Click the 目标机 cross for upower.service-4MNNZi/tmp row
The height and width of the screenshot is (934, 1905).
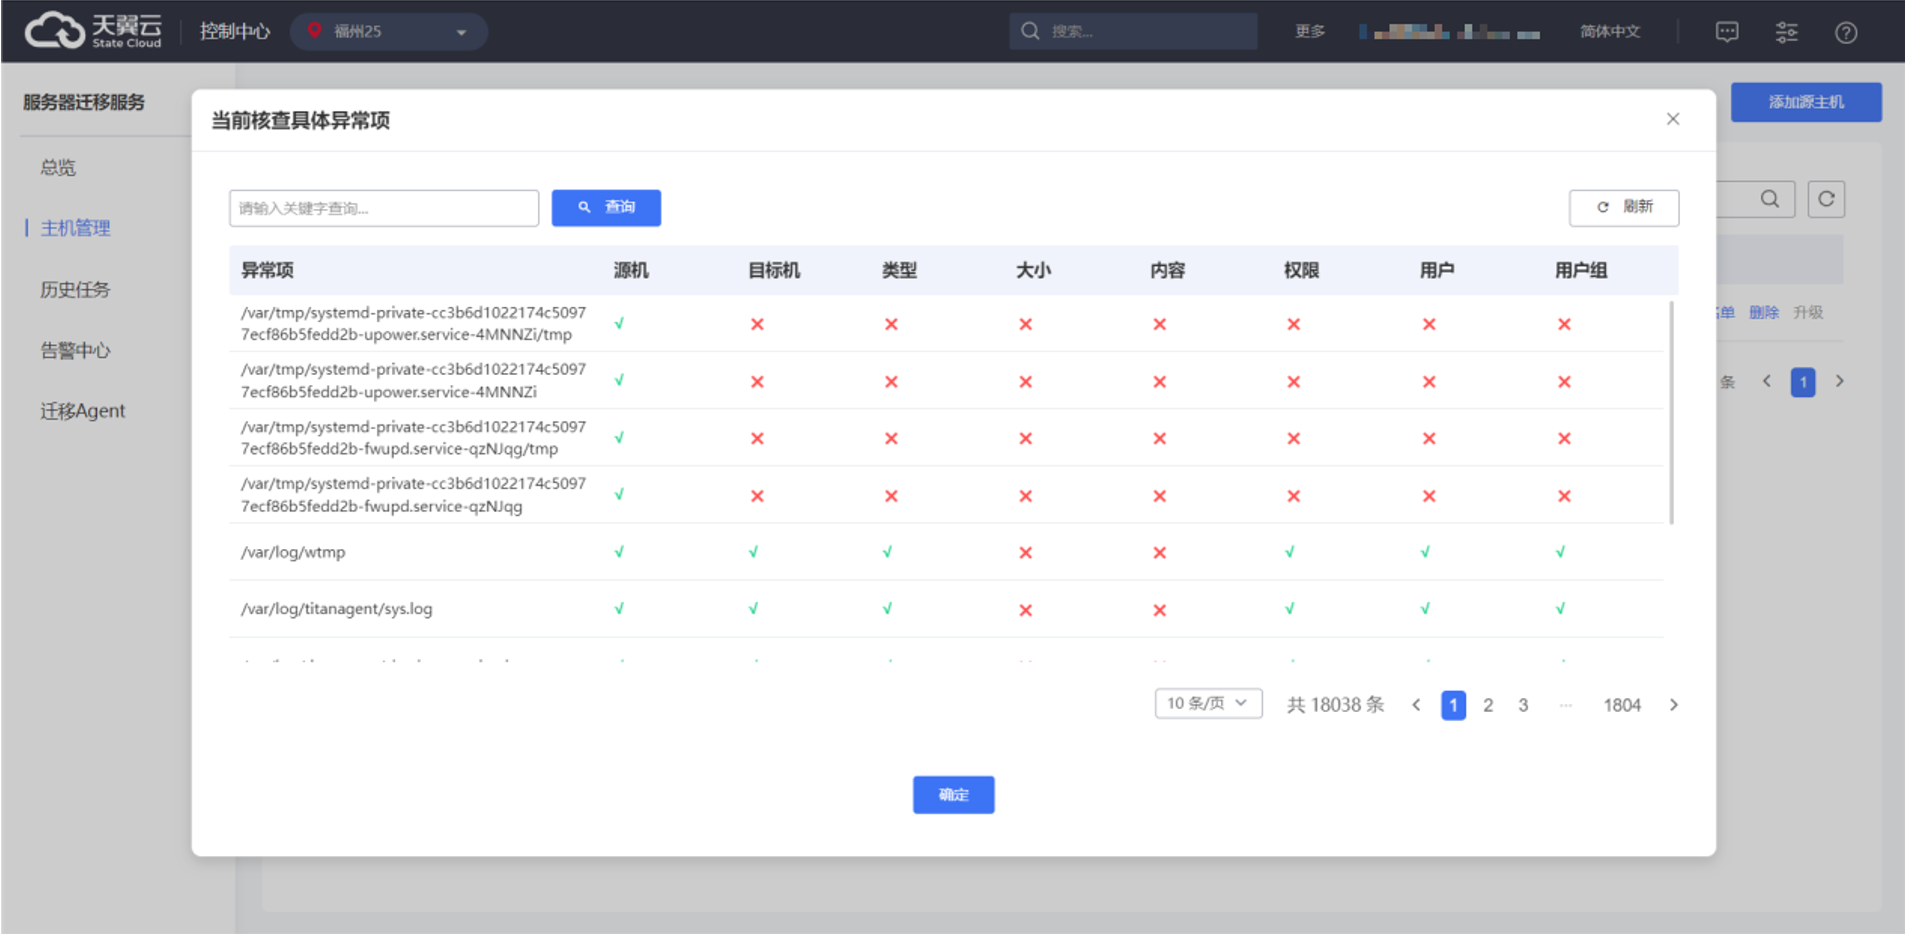(x=757, y=324)
